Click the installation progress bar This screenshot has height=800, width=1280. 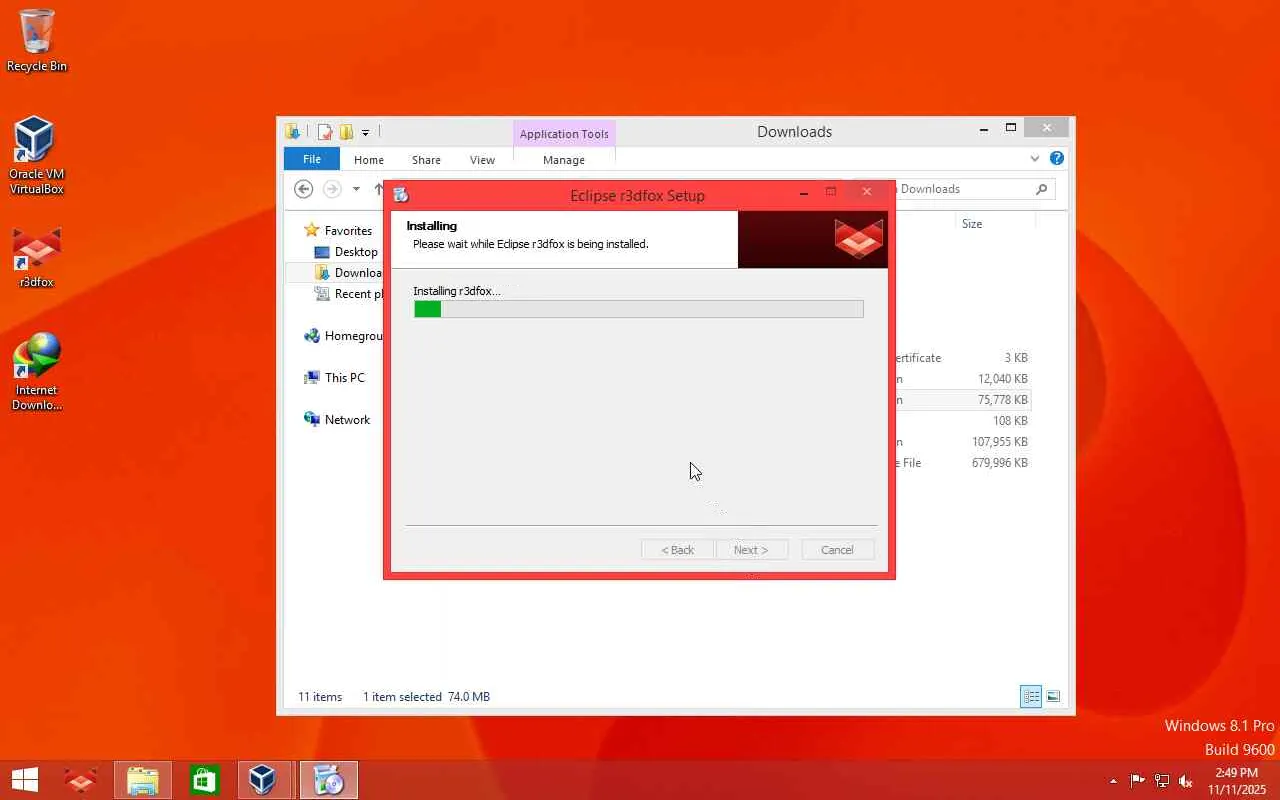pyautogui.click(x=638, y=310)
